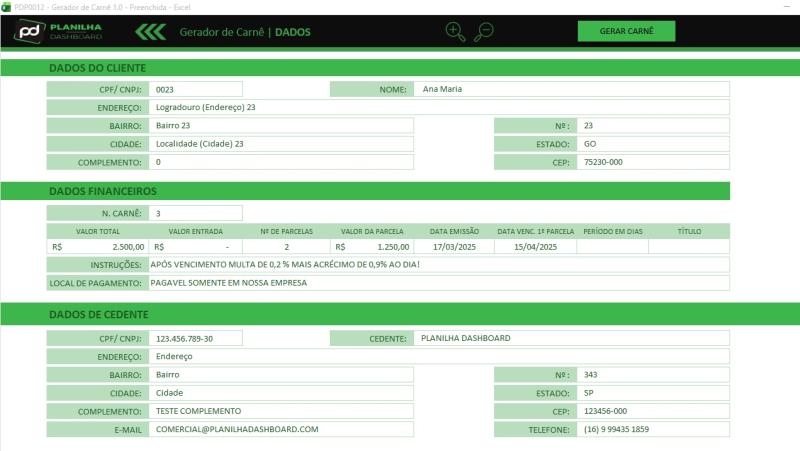800x451 pixels.
Task: Click the INSTRUÇÕES text field
Action: click(438, 265)
